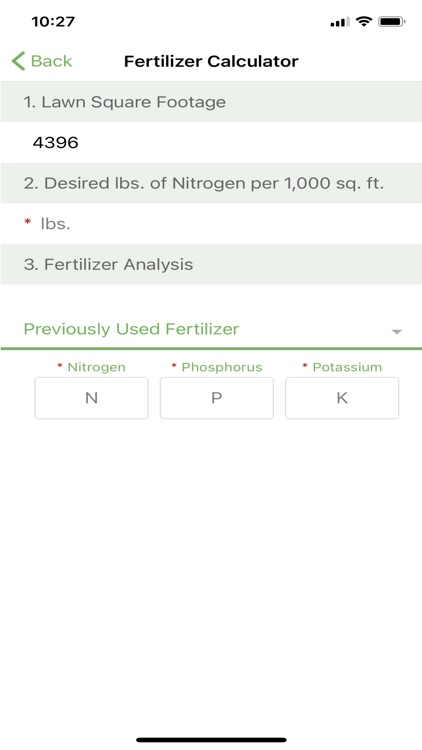Tap the cellular signal strength icon
Image resolution: width=422 pixels, height=750 pixels.
point(340,22)
